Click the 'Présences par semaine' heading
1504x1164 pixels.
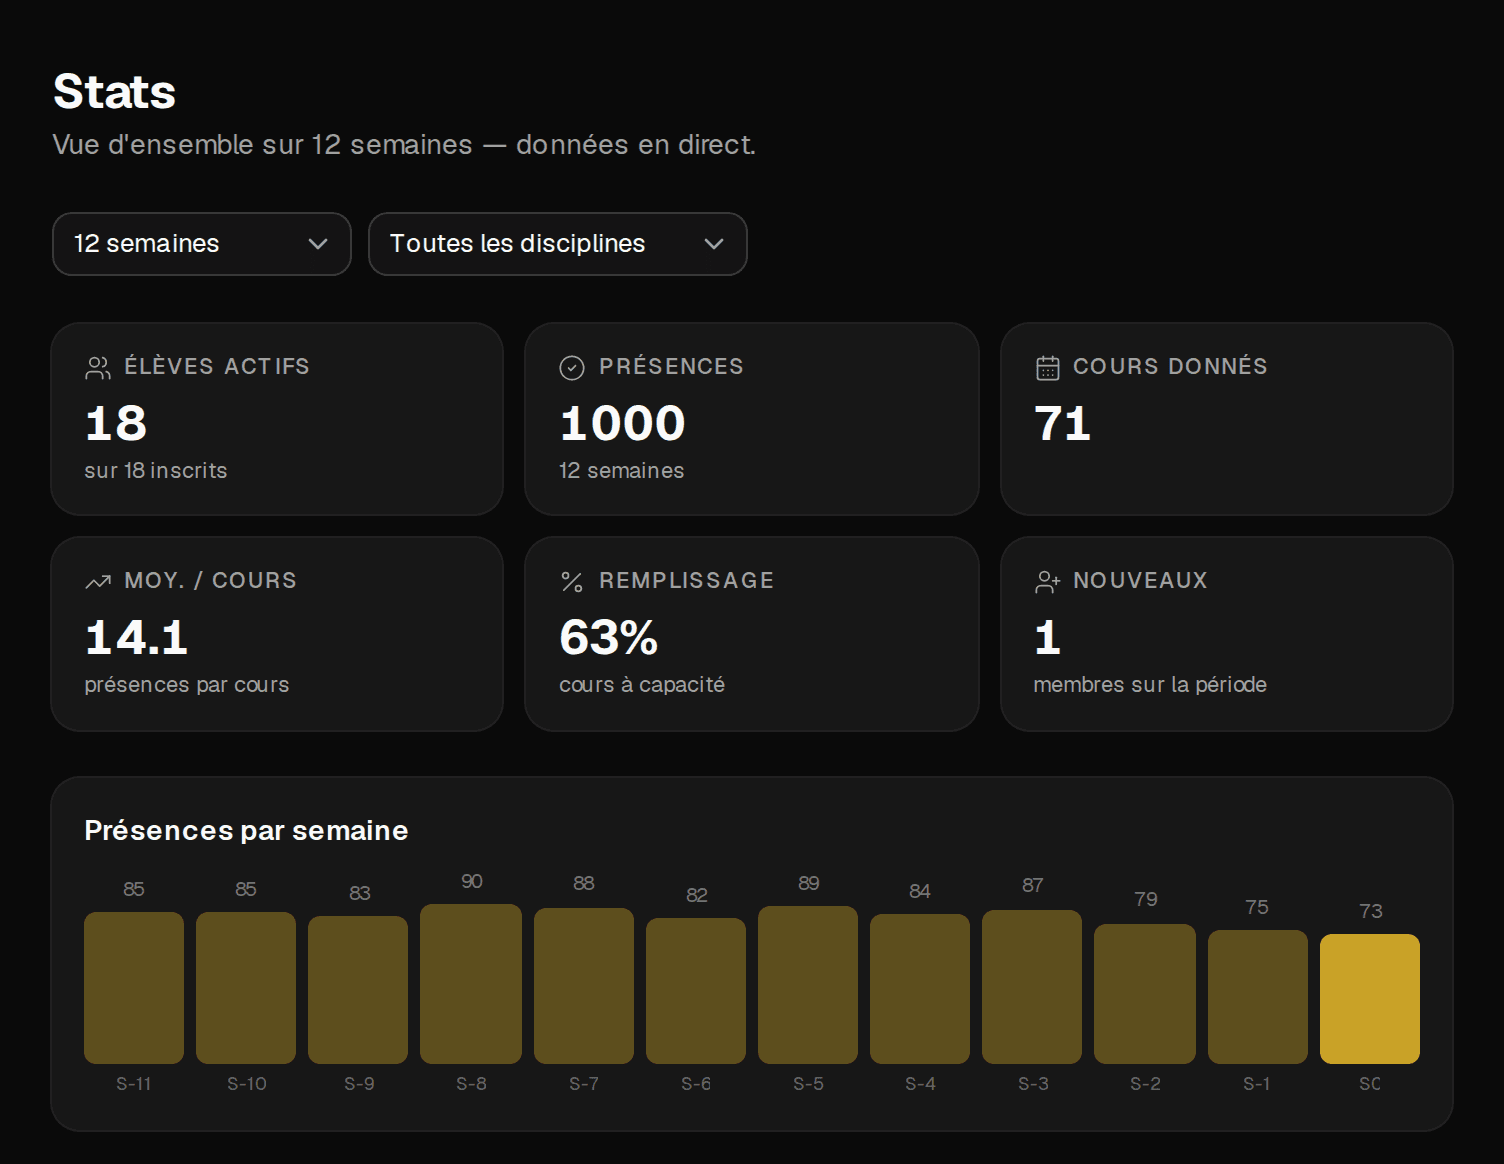246,830
